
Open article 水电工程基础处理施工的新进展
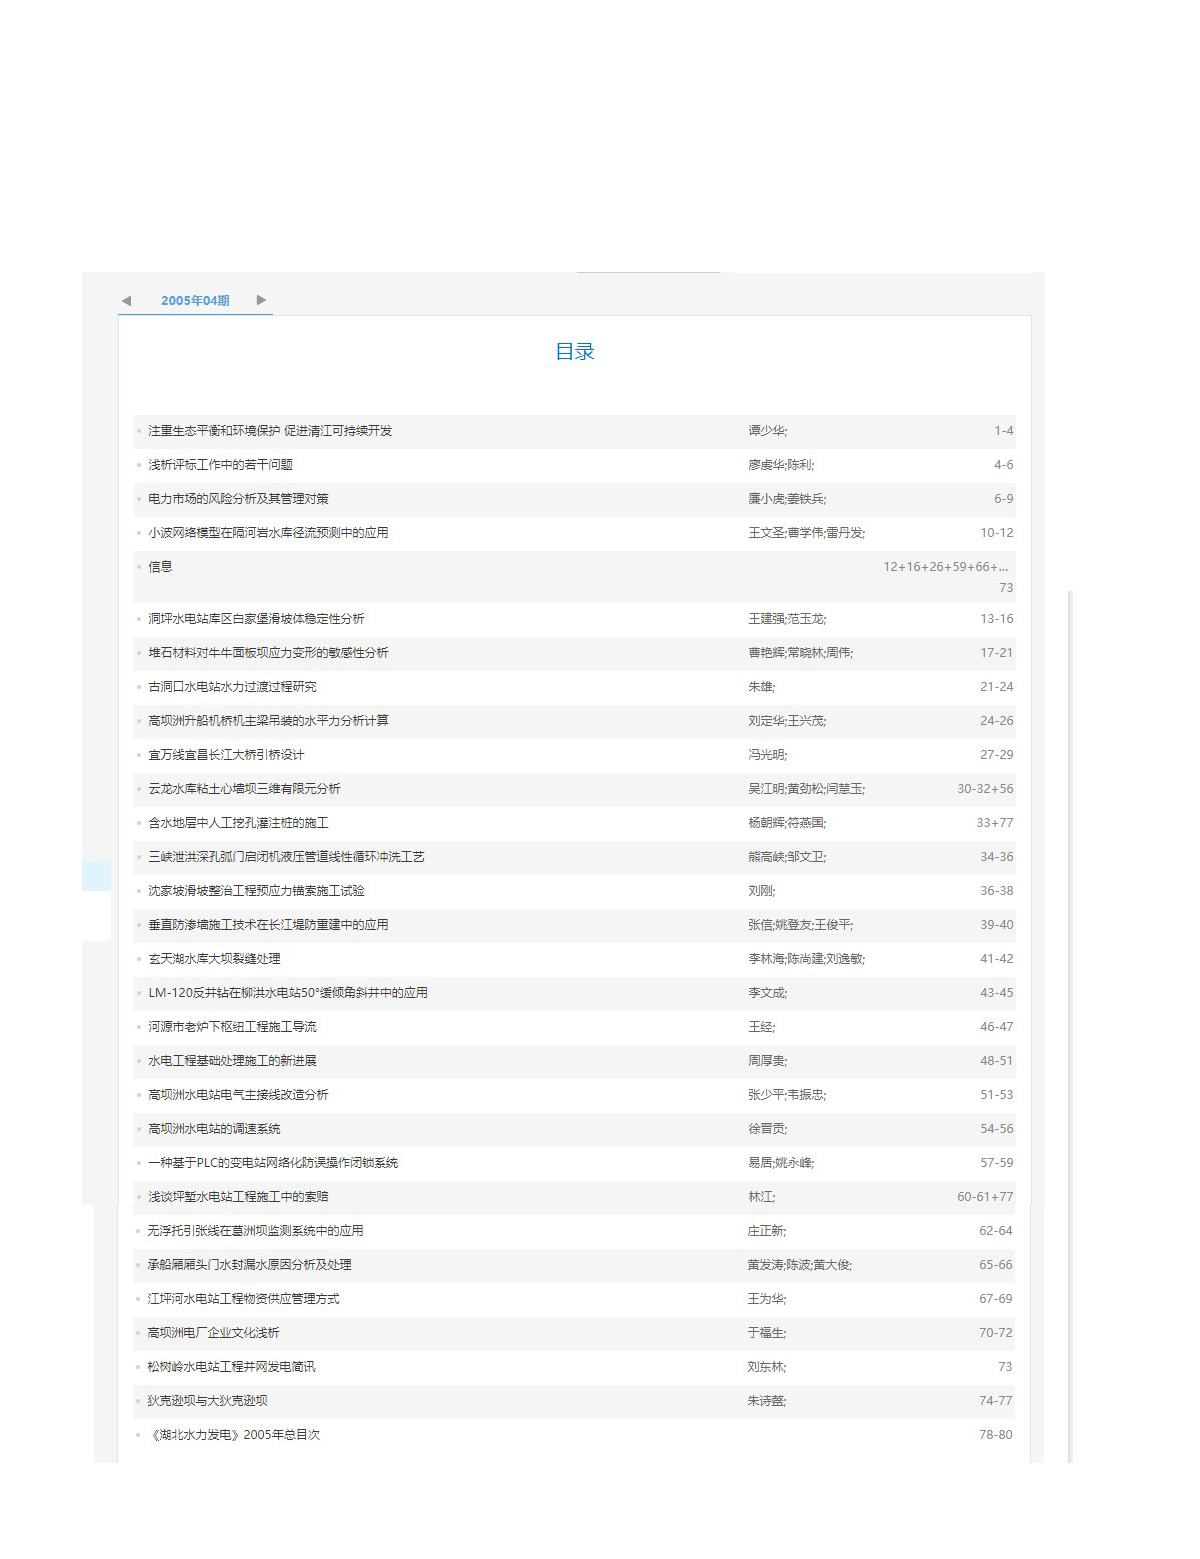[x=232, y=1061]
